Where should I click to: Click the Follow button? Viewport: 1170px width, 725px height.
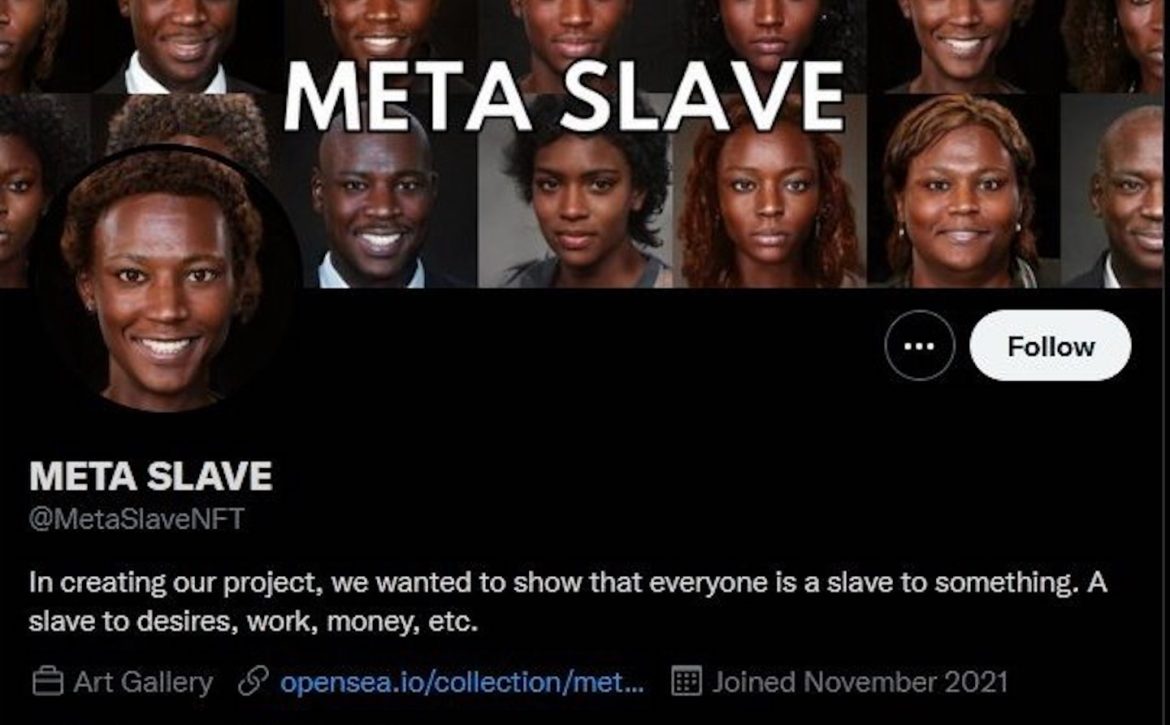click(1050, 345)
